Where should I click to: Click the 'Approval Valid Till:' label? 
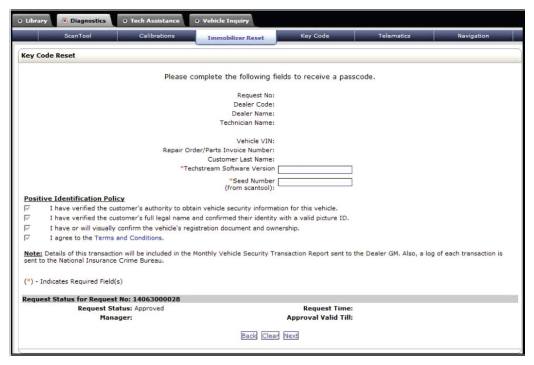pos(319,318)
